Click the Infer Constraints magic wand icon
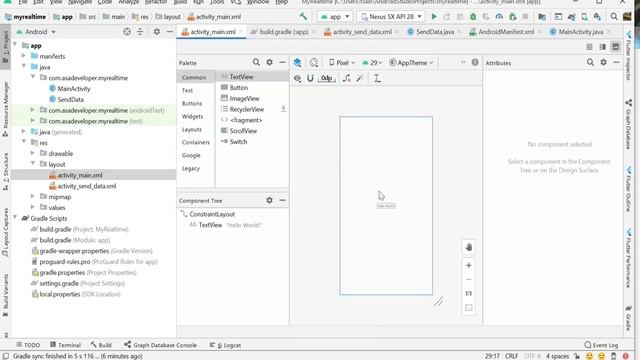The width and height of the screenshot is (640, 360). click(360, 78)
